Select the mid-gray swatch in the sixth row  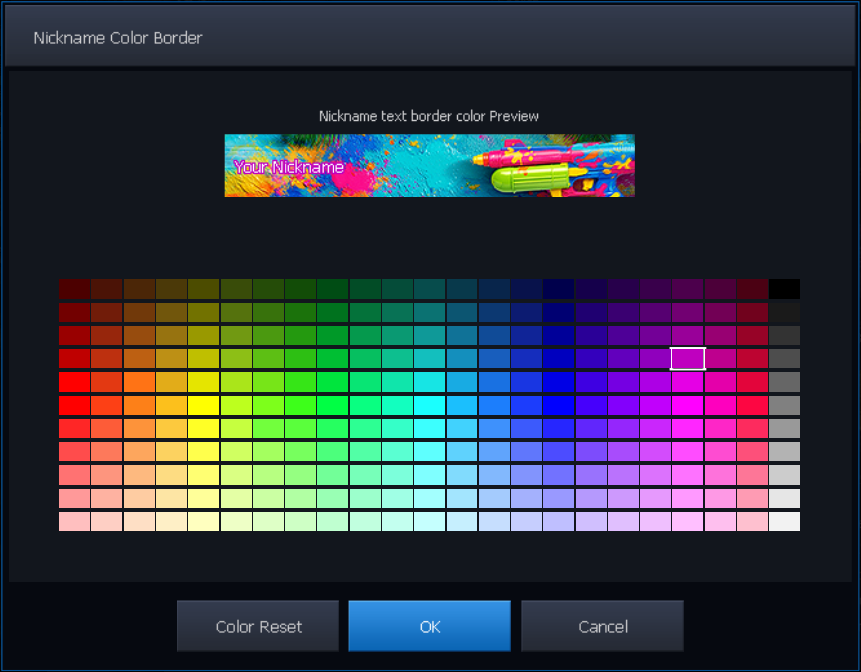click(784, 405)
